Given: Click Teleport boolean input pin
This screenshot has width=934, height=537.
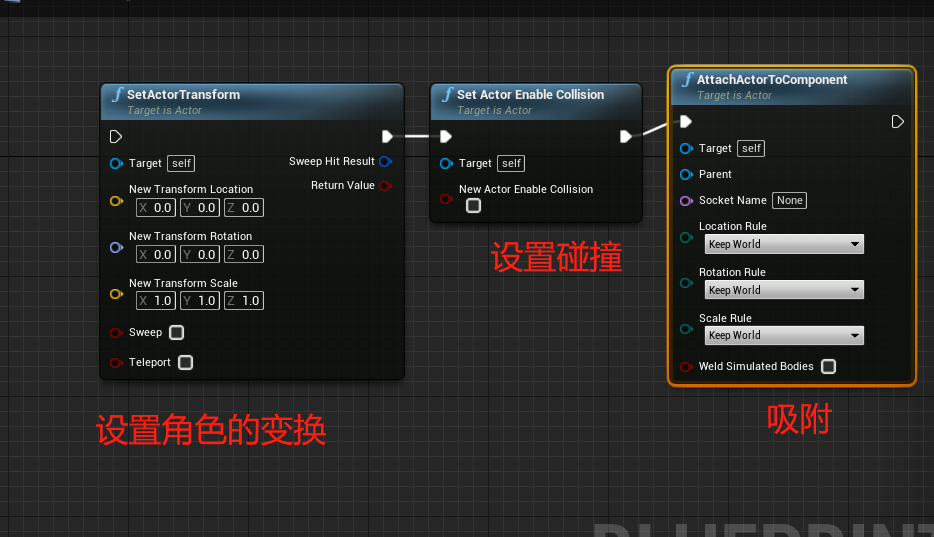Looking at the screenshot, I should pyautogui.click(x=116, y=363).
